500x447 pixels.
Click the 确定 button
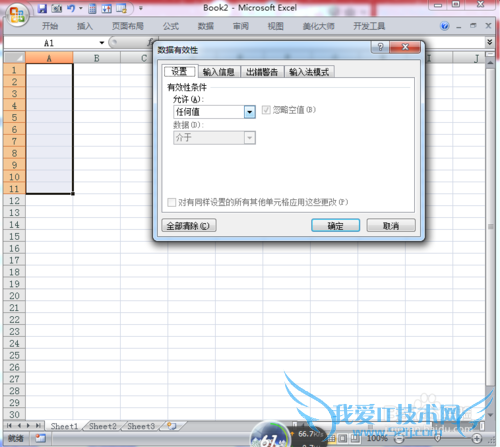tap(335, 226)
